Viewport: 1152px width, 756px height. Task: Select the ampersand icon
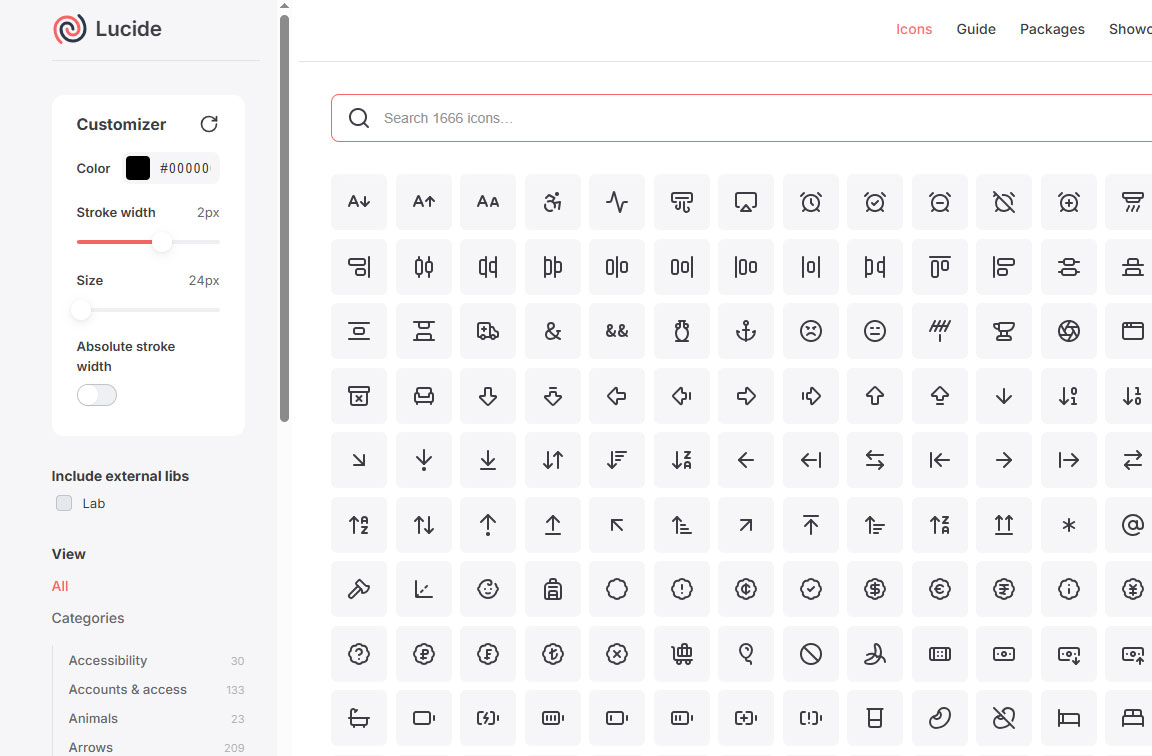pyautogui.click(x=553, y=331)
